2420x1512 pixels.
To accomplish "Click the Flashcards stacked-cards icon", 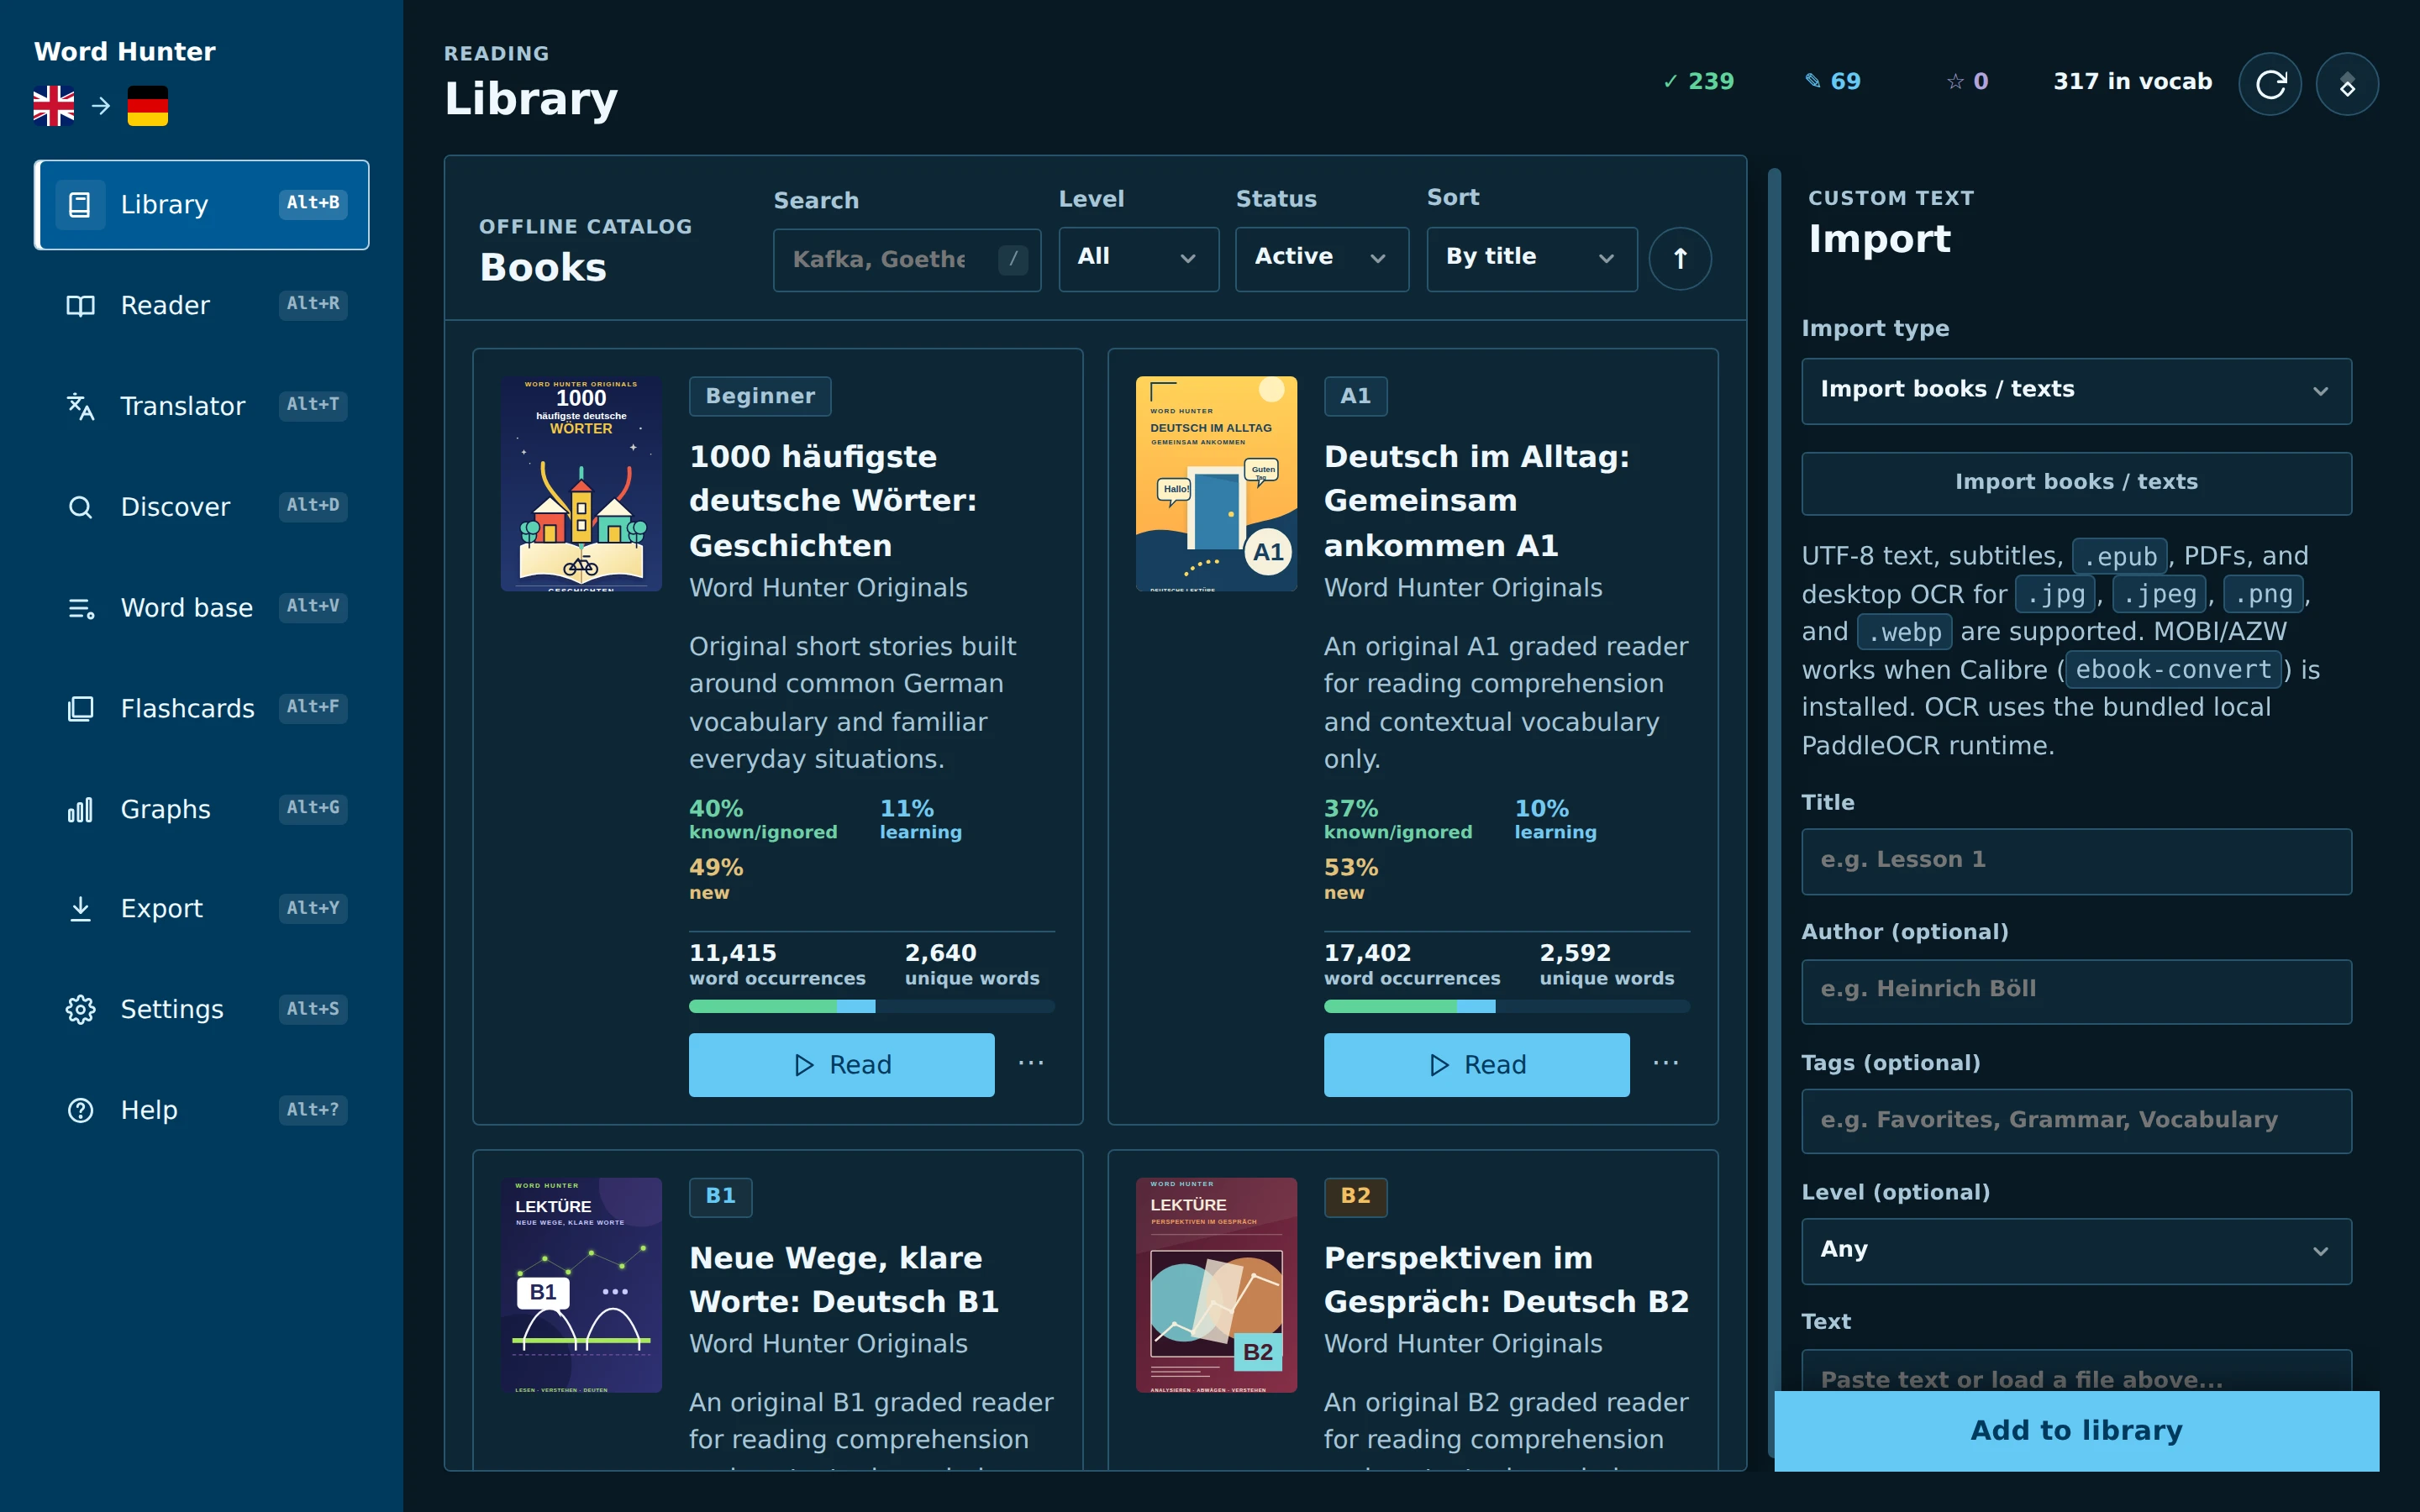I will tap(80, 708).
